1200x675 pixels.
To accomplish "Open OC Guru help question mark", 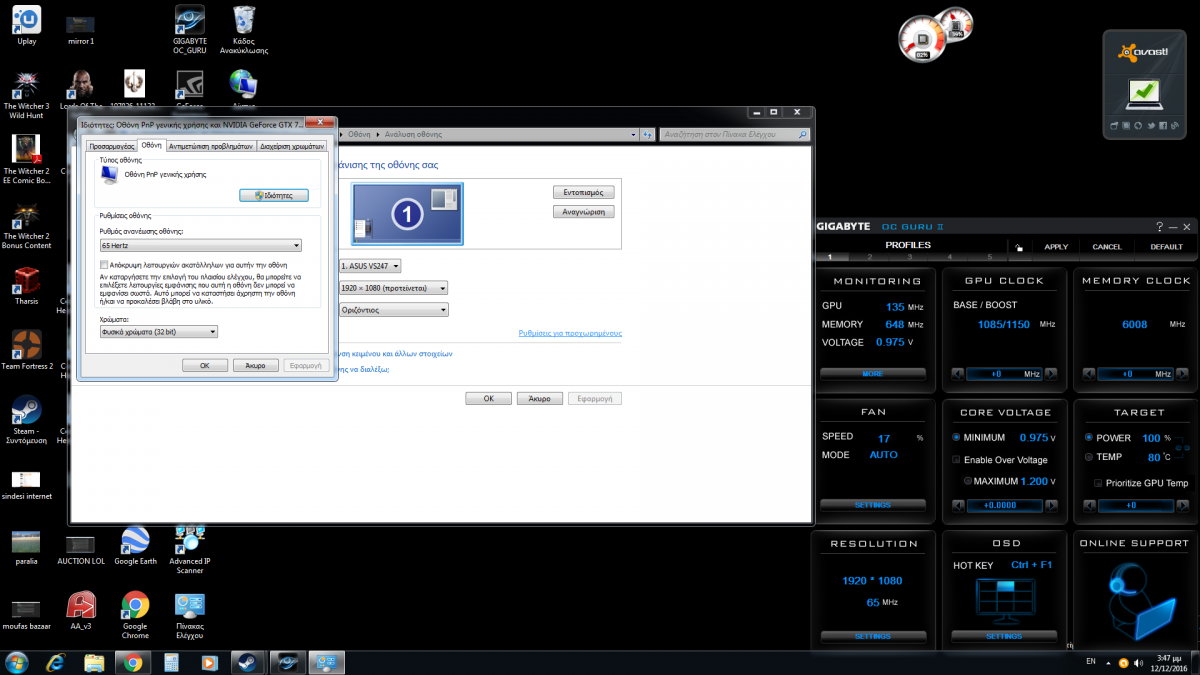I will point(1159,227).
